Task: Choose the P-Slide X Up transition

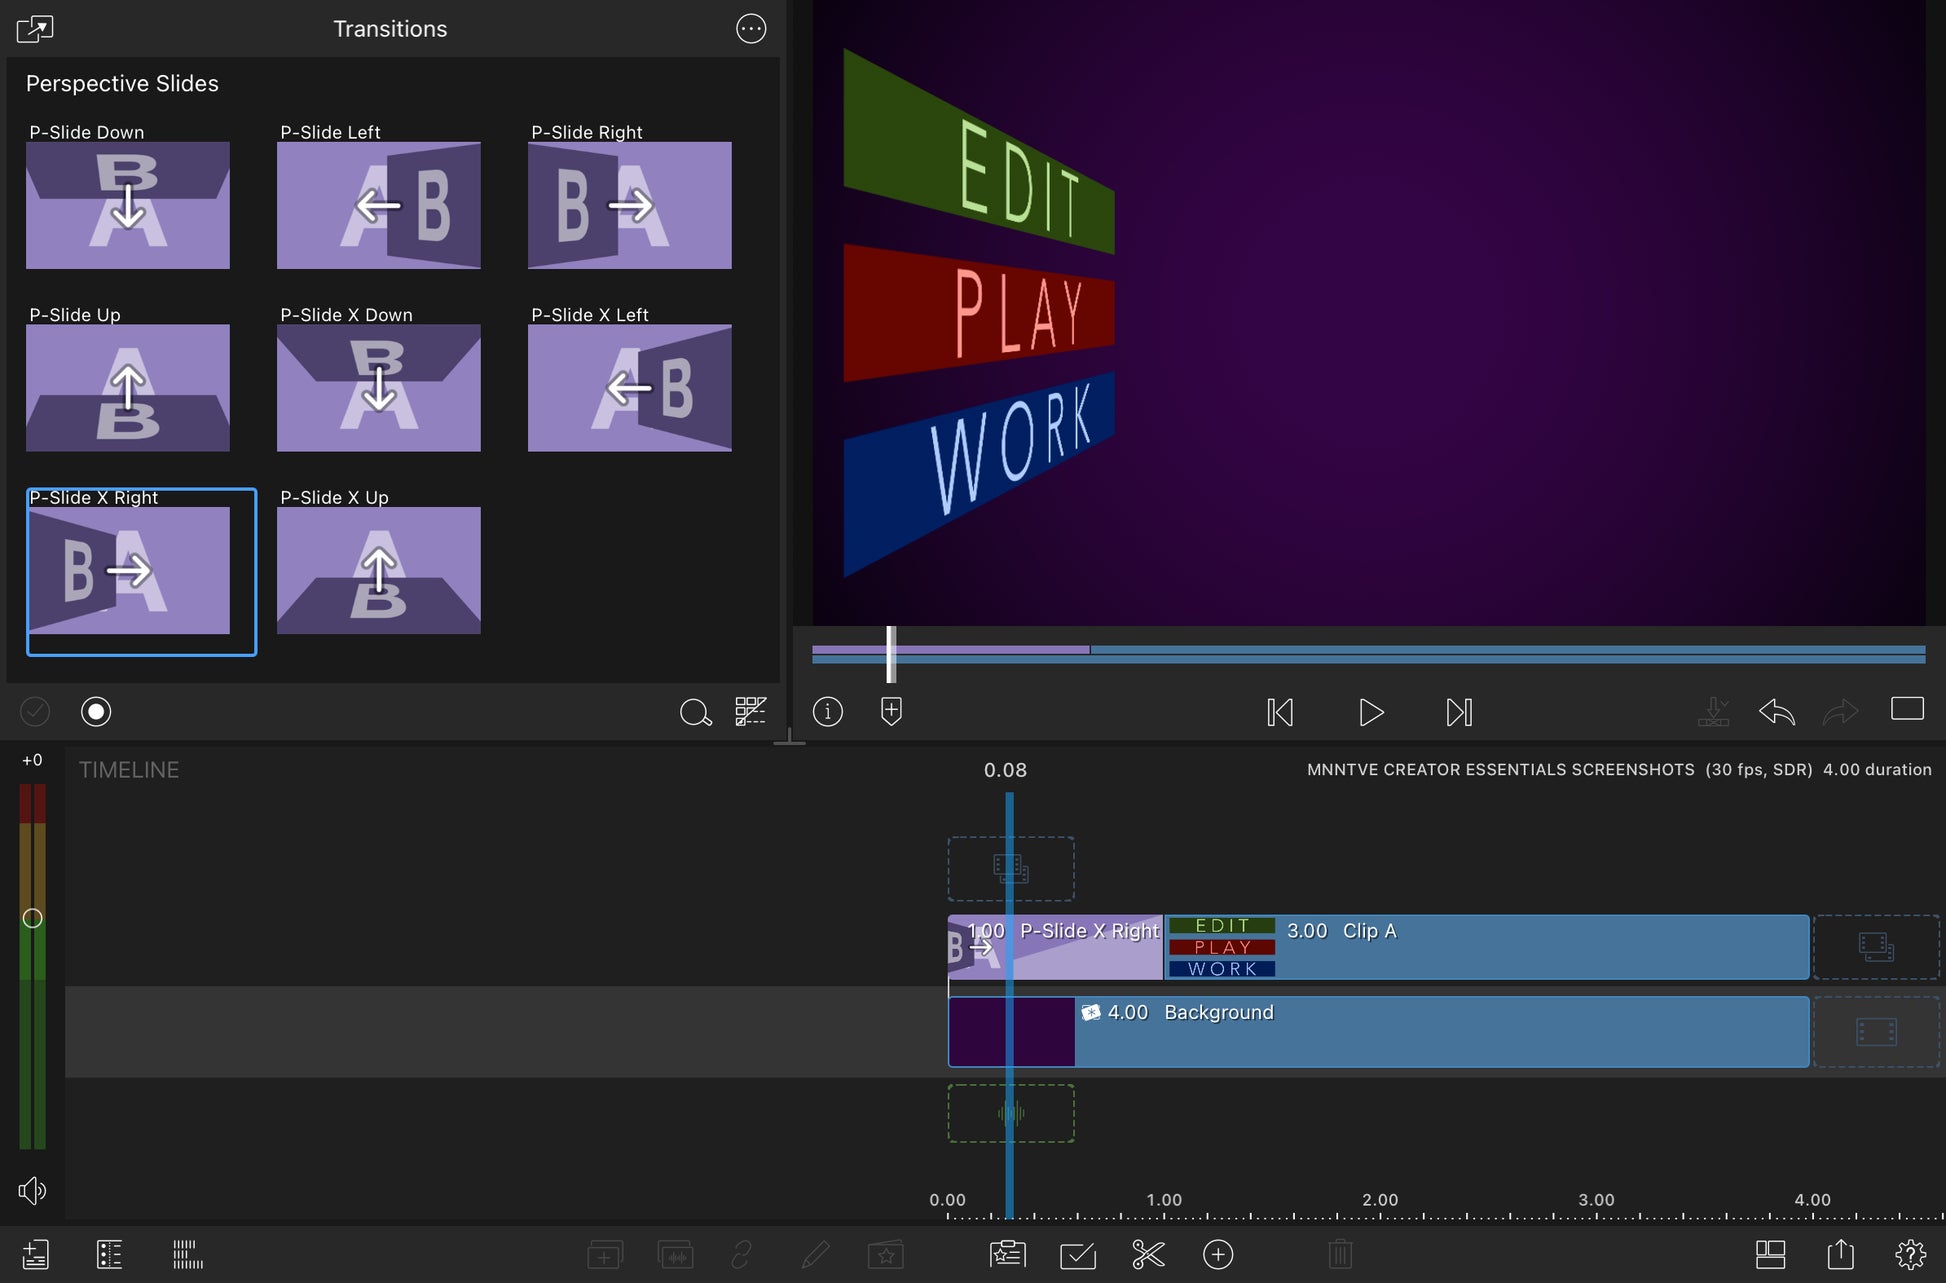Action: pyautogui.click(x=378, y=570)
